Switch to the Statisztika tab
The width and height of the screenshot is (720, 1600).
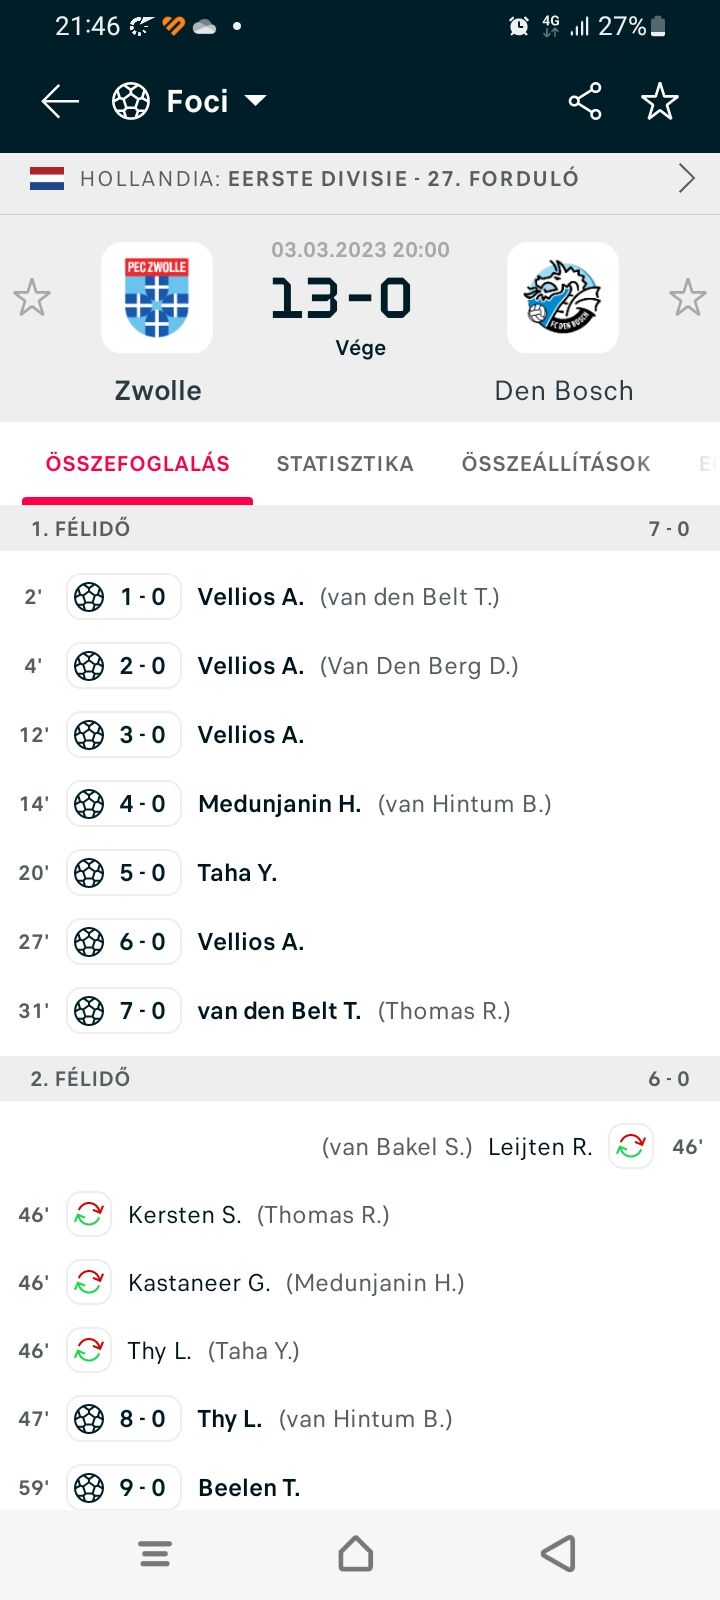(x=345, y=464)
